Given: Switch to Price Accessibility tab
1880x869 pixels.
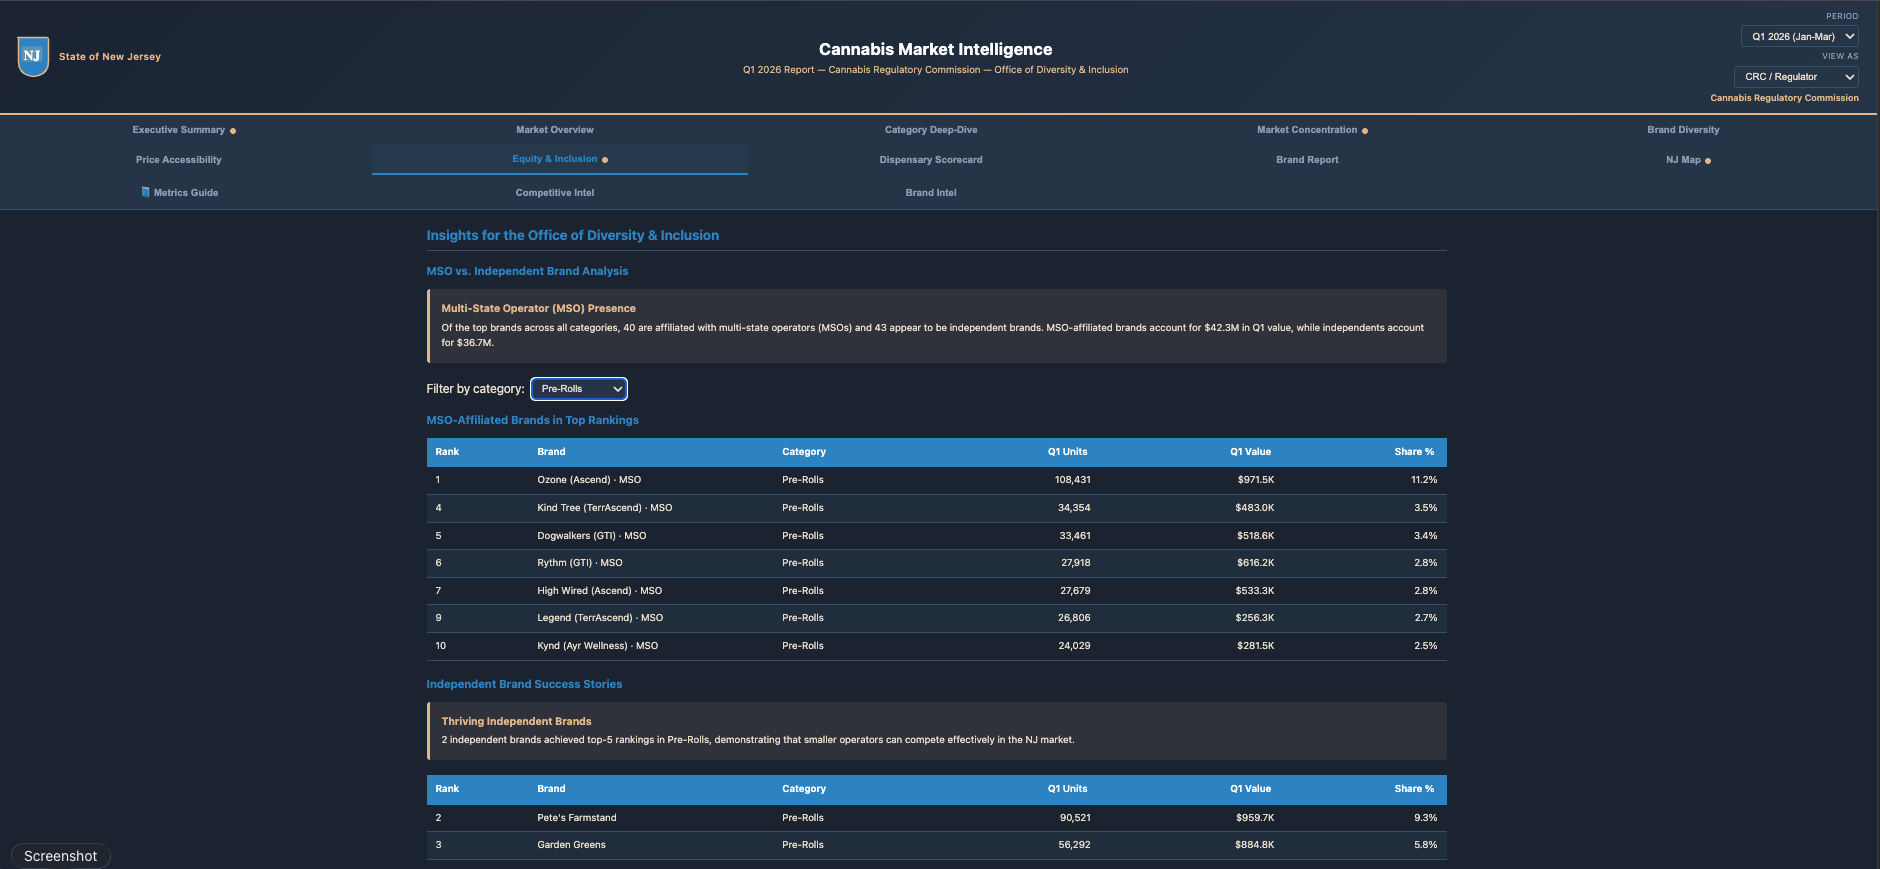Looking at the screenshot, I should [179, 160].
